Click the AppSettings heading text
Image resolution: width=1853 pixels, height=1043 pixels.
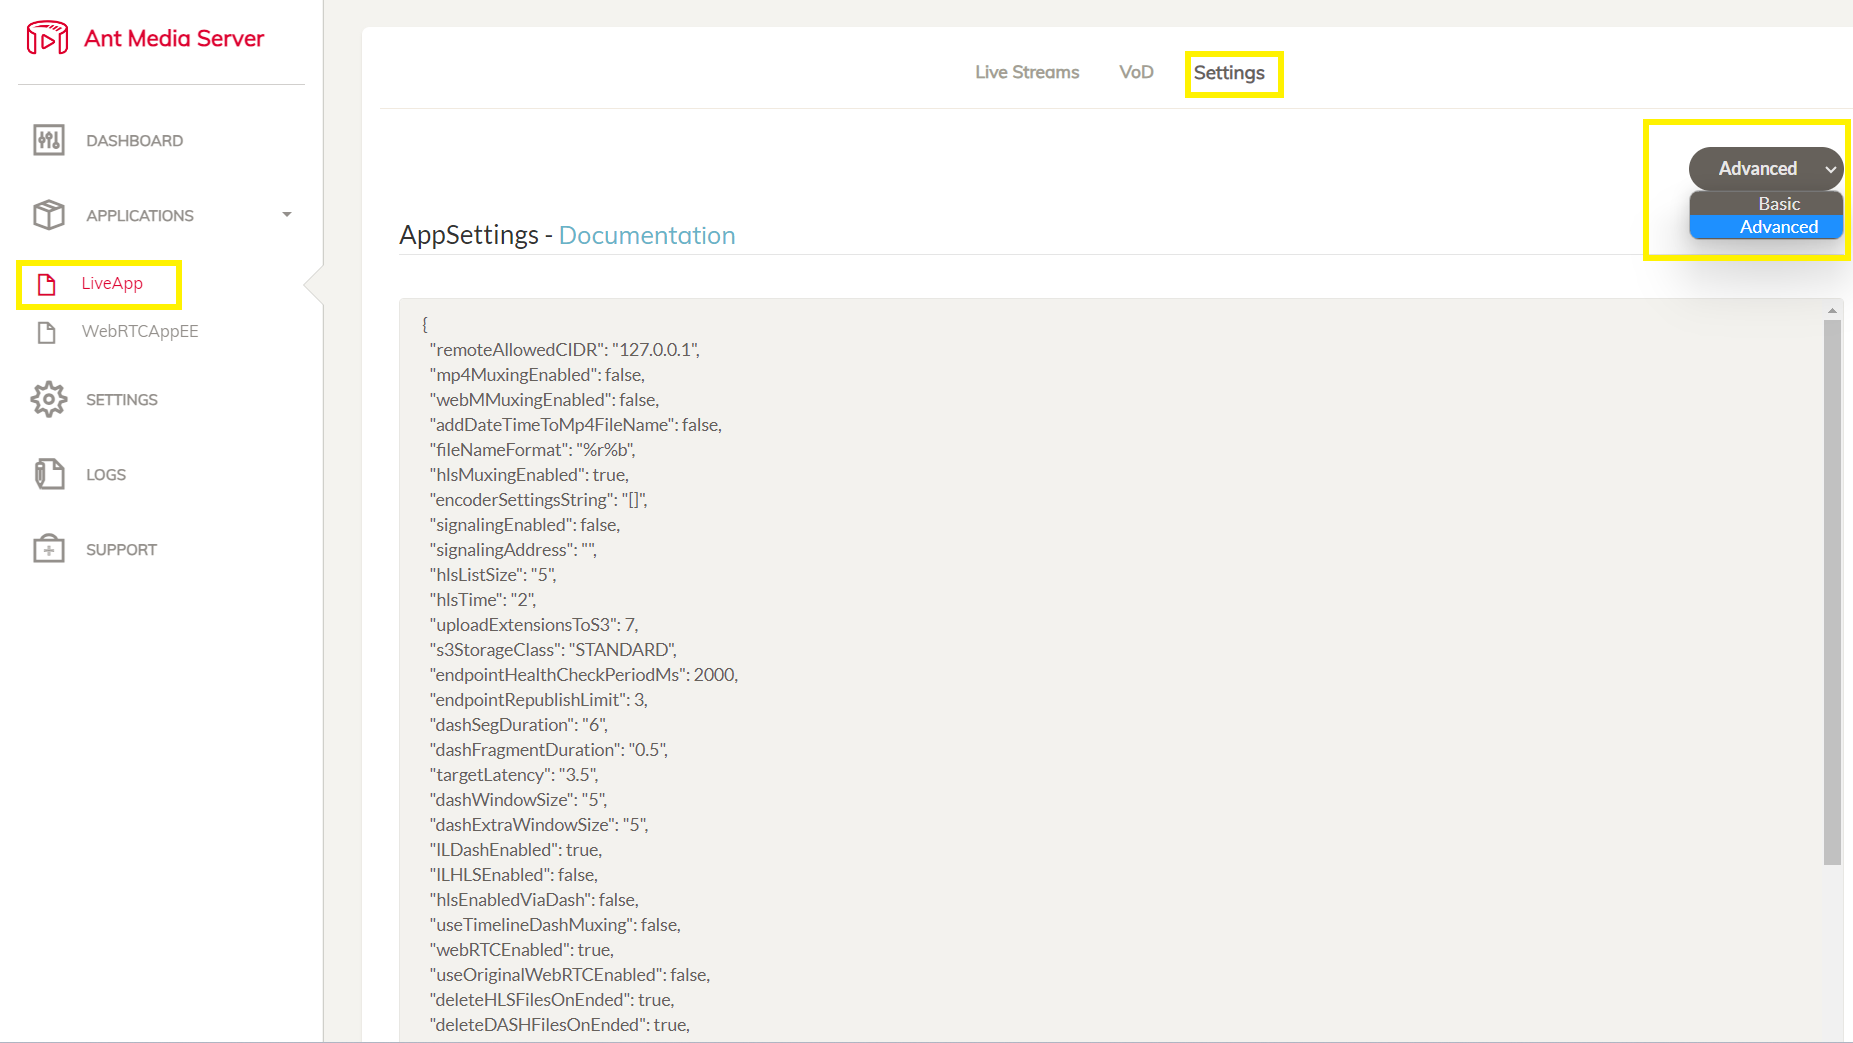469,235
